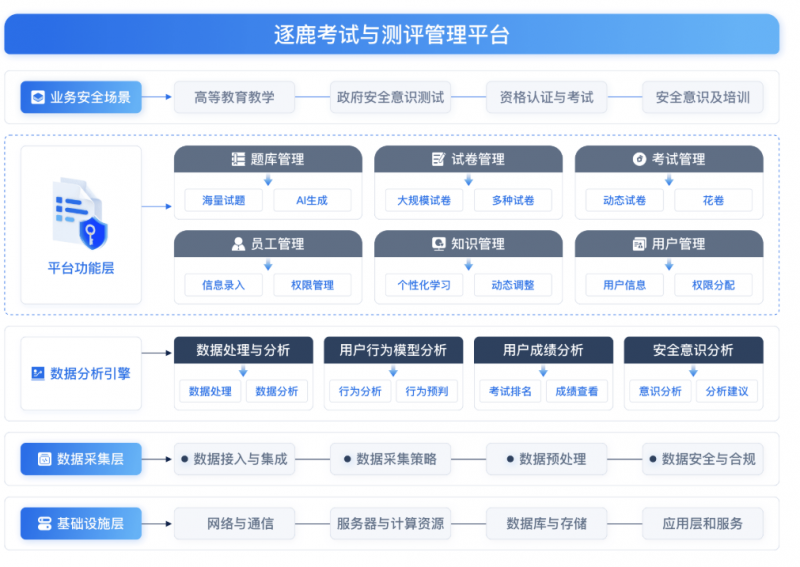Click the 数据采集层 icon
Screen dimensions: 800x567
pyautogui.click(x=44, y=459)
